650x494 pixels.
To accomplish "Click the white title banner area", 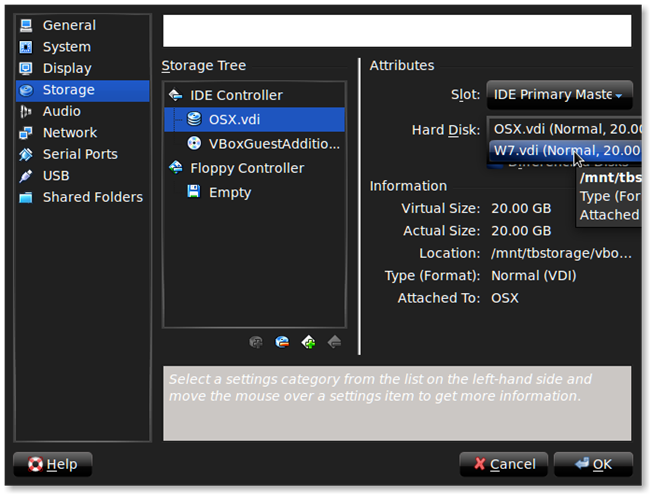I will [x=397, y=31].
